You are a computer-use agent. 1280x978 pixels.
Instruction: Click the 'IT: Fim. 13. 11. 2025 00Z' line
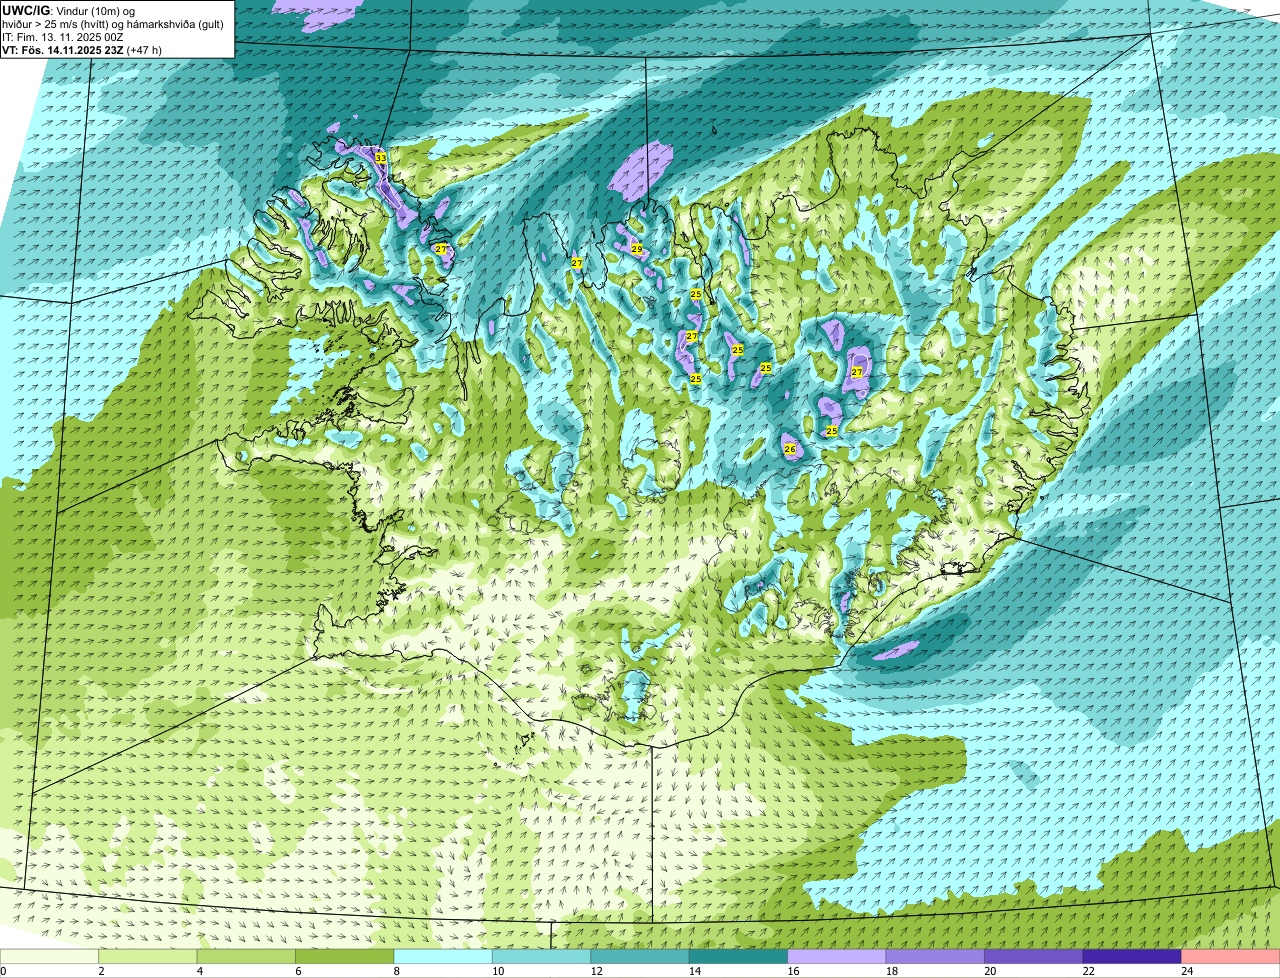63,37
